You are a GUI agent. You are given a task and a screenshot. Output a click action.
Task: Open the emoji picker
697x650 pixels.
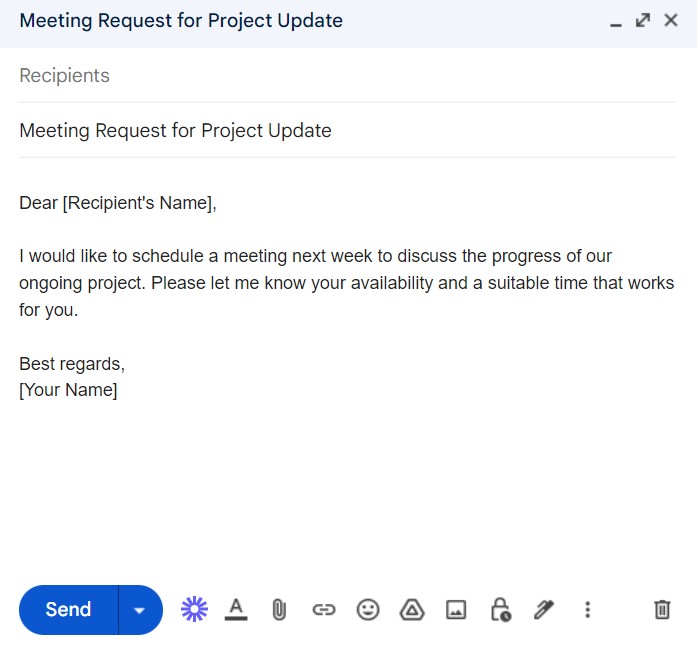coord(368,610)
